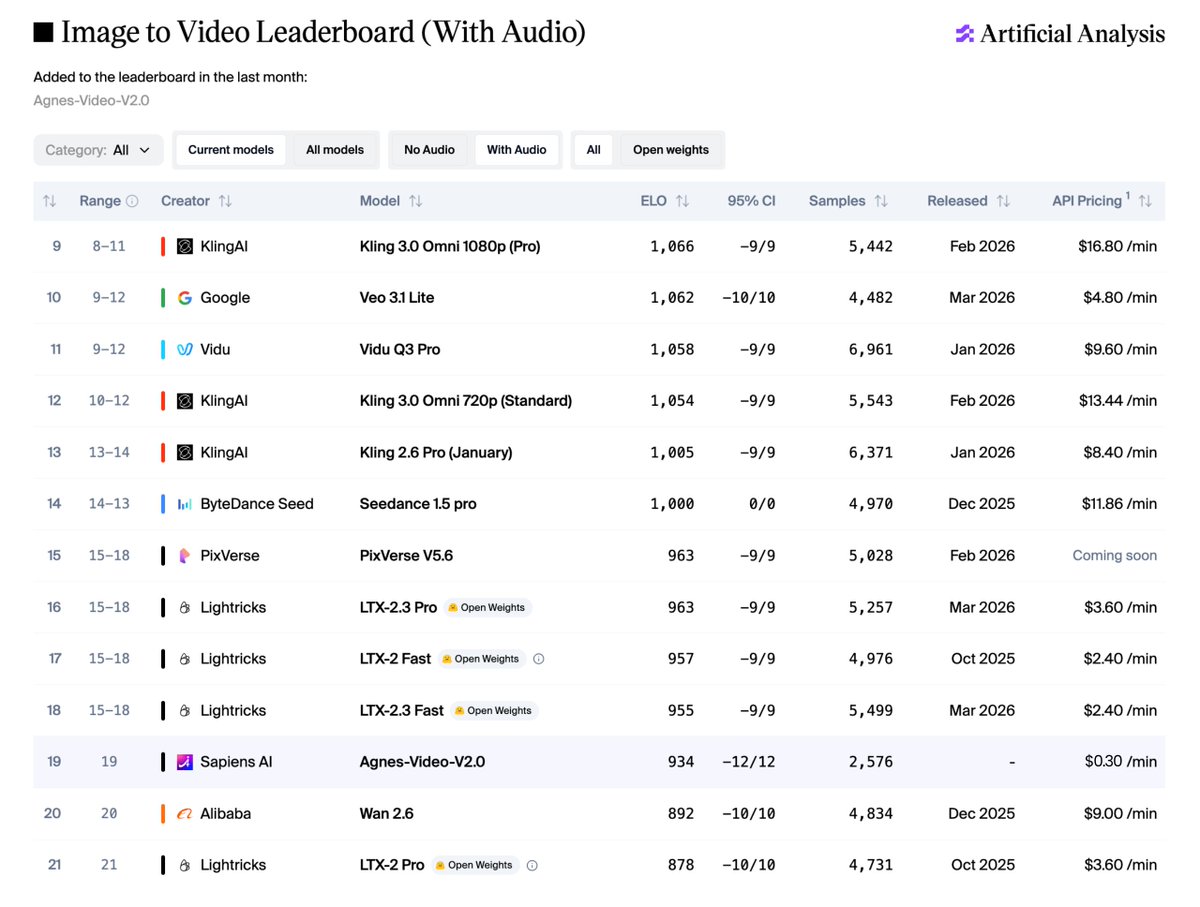Open the Wan 2.6 model
This screenshot has width=1200, height=907.
tap(387, 814)
